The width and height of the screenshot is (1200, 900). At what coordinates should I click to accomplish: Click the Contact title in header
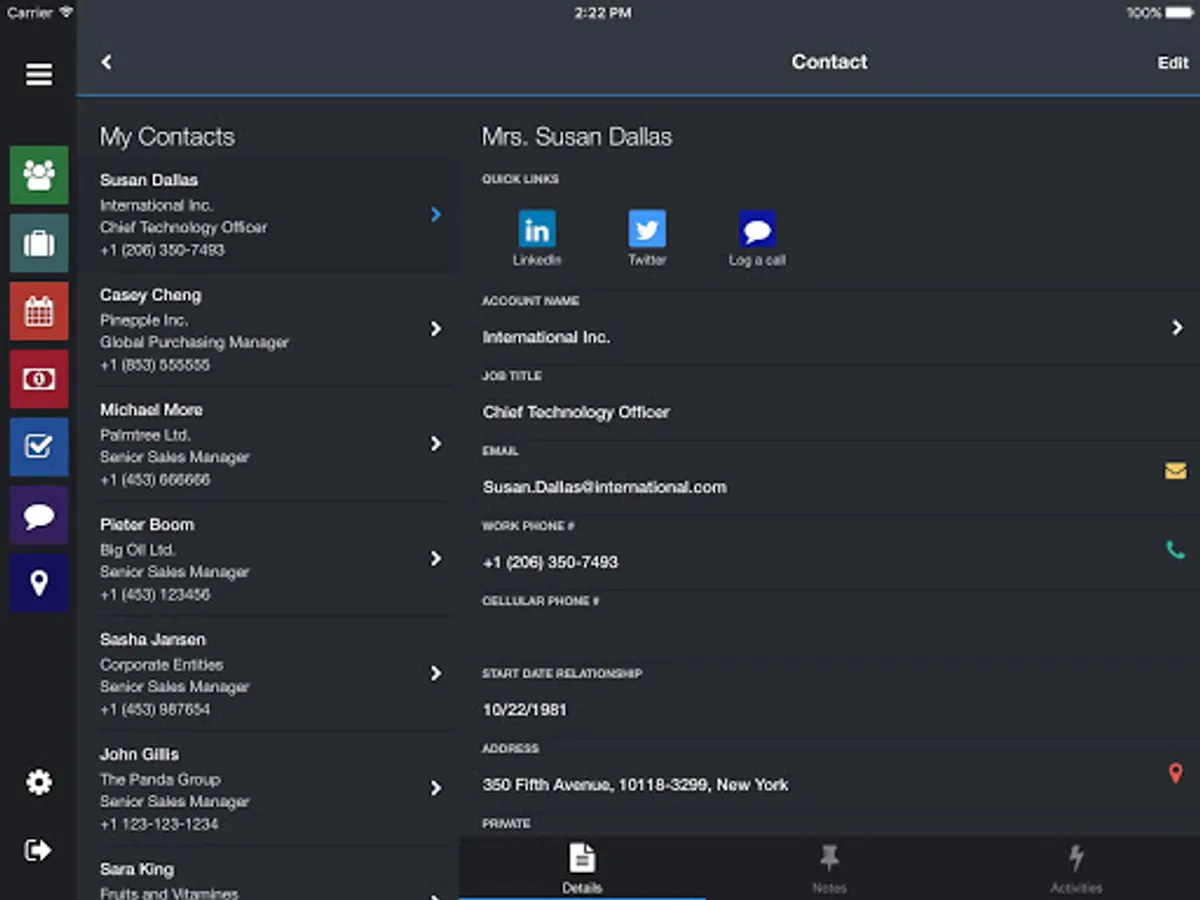829,62
